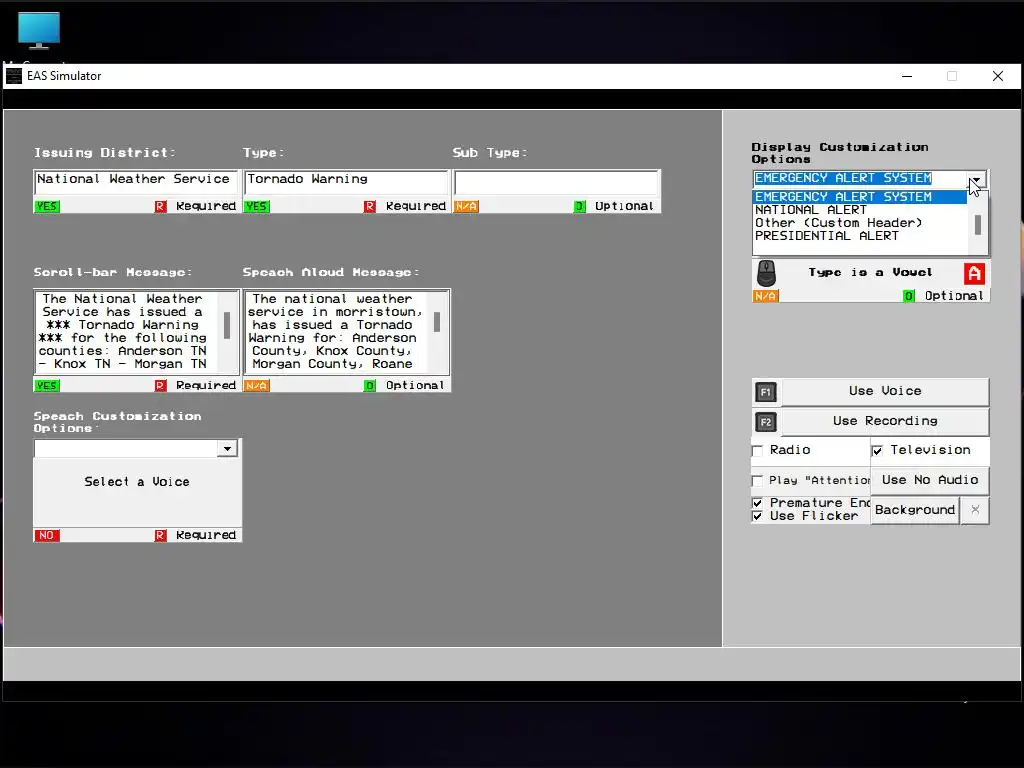Screen dimensions: 1024x768
Task: Click the green O badge under Sub Type
Action: [579, 206]
